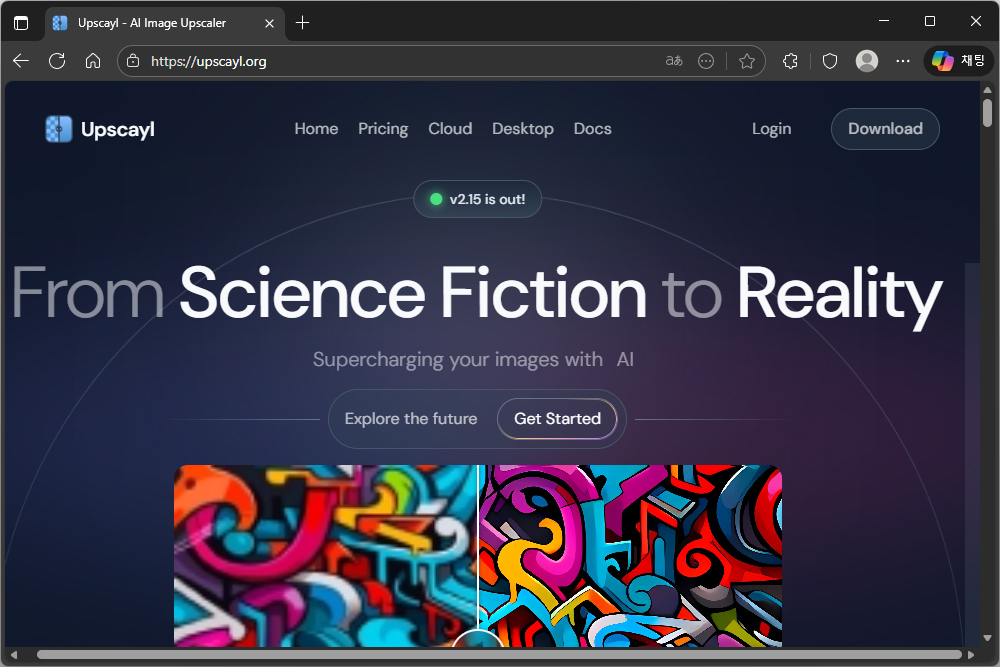
Task: Select the Upscayl - AI Image Upscaler tab
Action: [165, 24]
